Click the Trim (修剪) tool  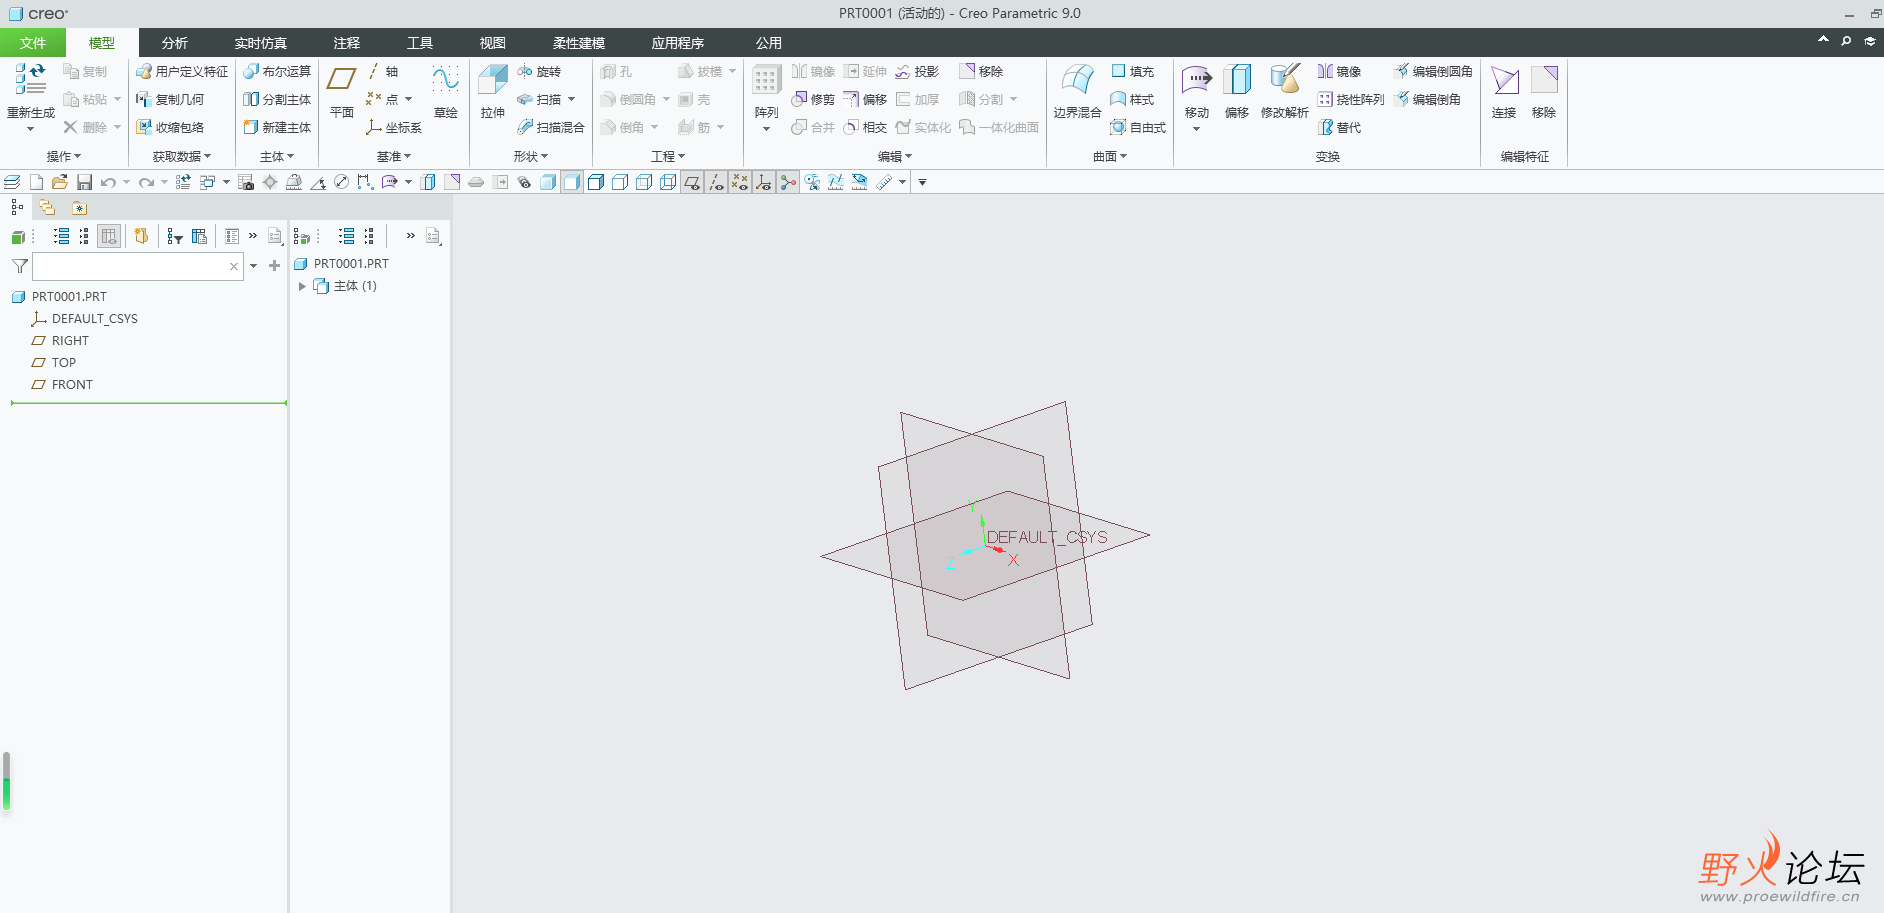pos(813,100)
